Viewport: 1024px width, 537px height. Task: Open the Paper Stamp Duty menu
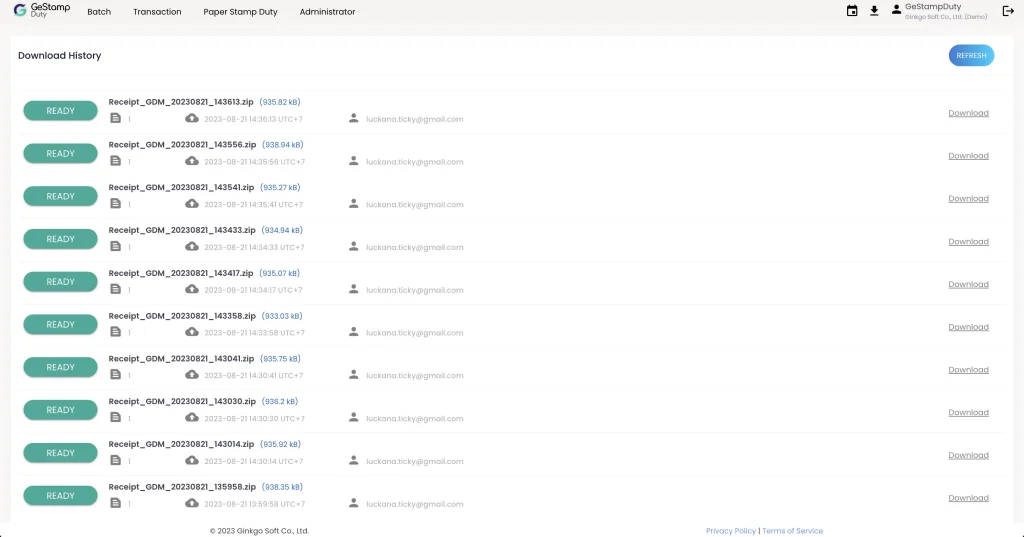[x=240, y=12]
